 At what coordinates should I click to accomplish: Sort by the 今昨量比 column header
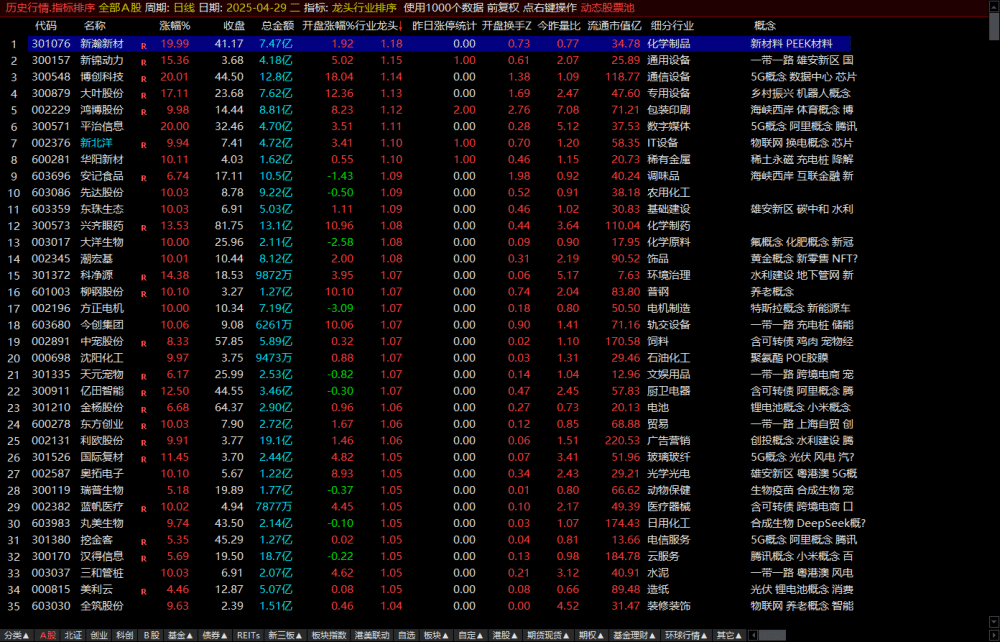pyautogui.click(x=559, y=26)
